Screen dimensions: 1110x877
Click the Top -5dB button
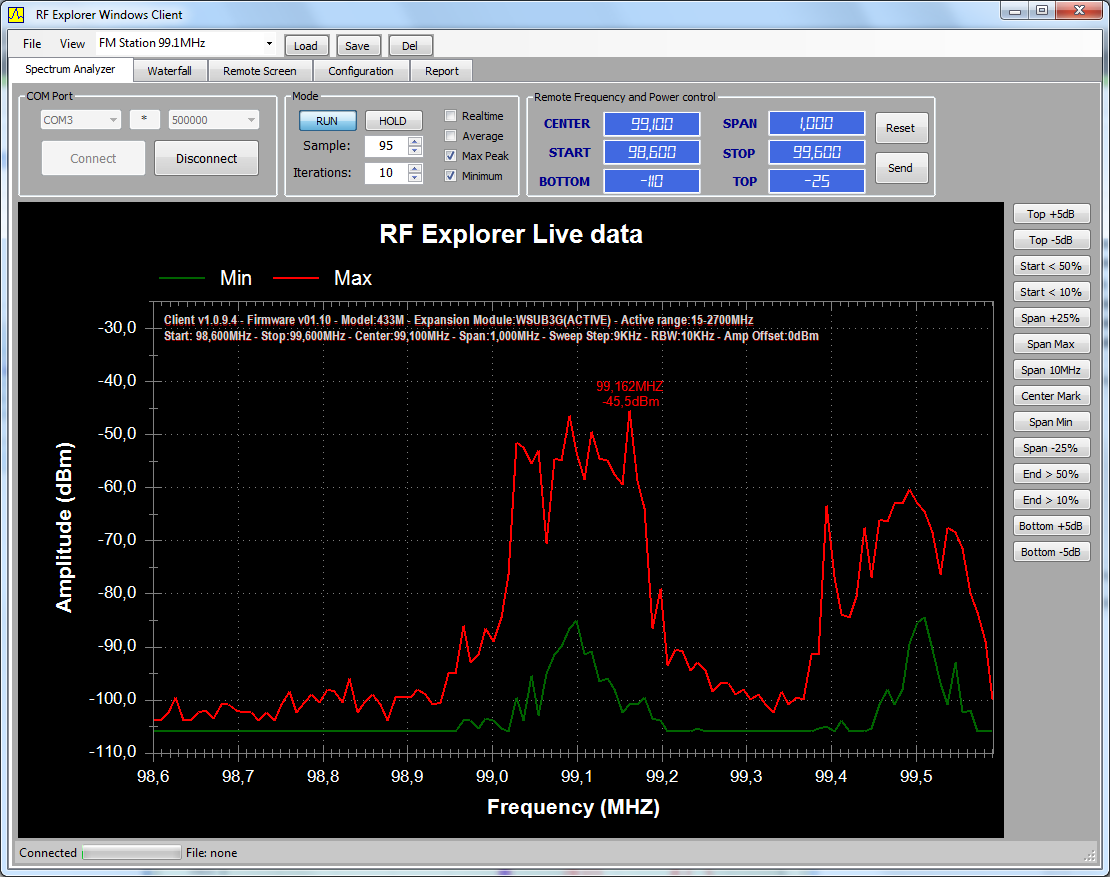[x=1051, y=240]
